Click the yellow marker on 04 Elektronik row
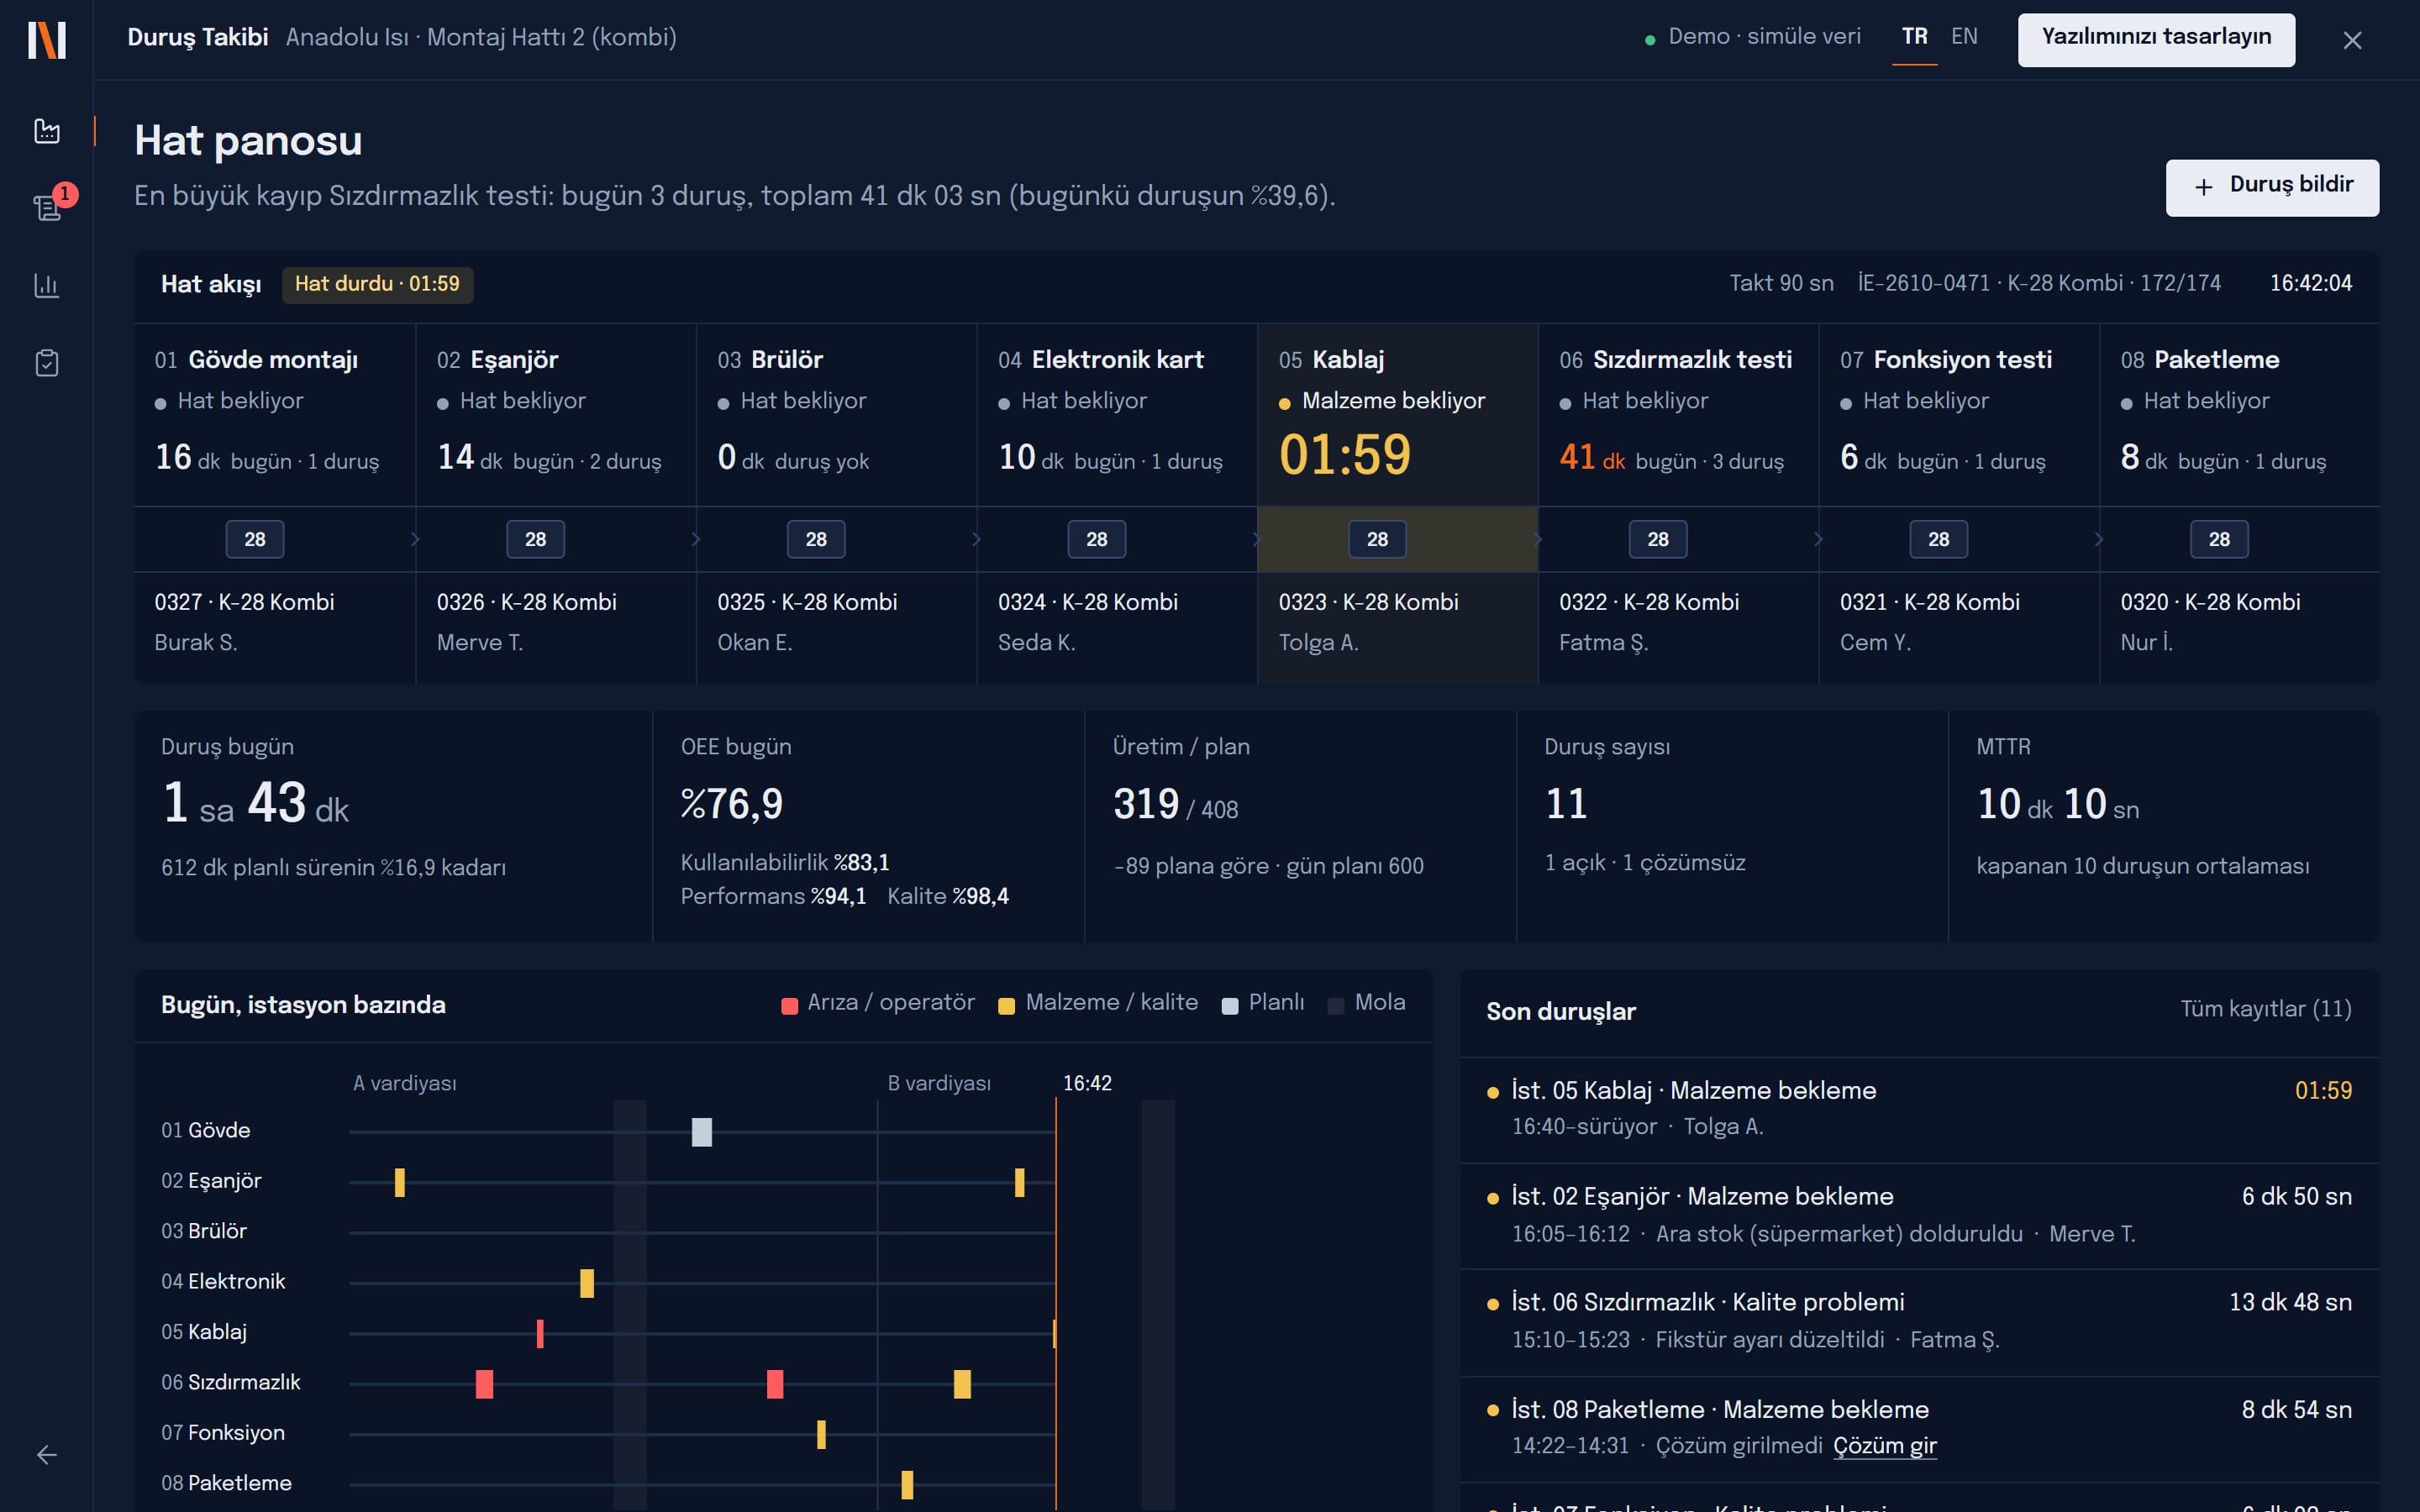Image resolution: width=2420 pixels, height=1512 pixels. click(587, 1283)
